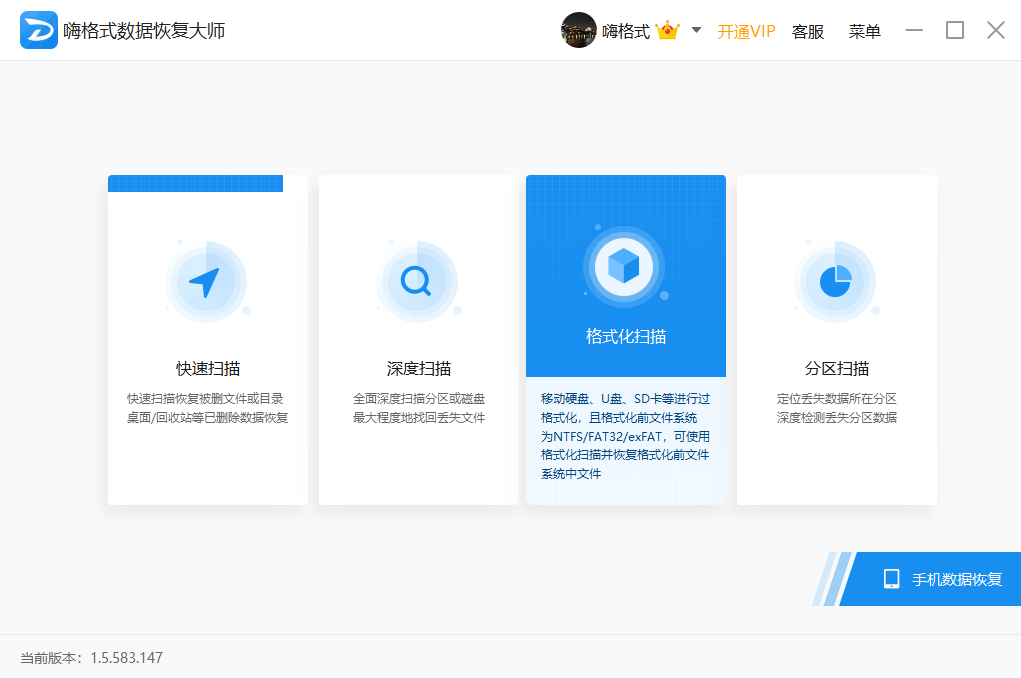The height and width of the screenshot is (678, 1021).
Task: Expand the account dropdown arrow
Action: 696,30
